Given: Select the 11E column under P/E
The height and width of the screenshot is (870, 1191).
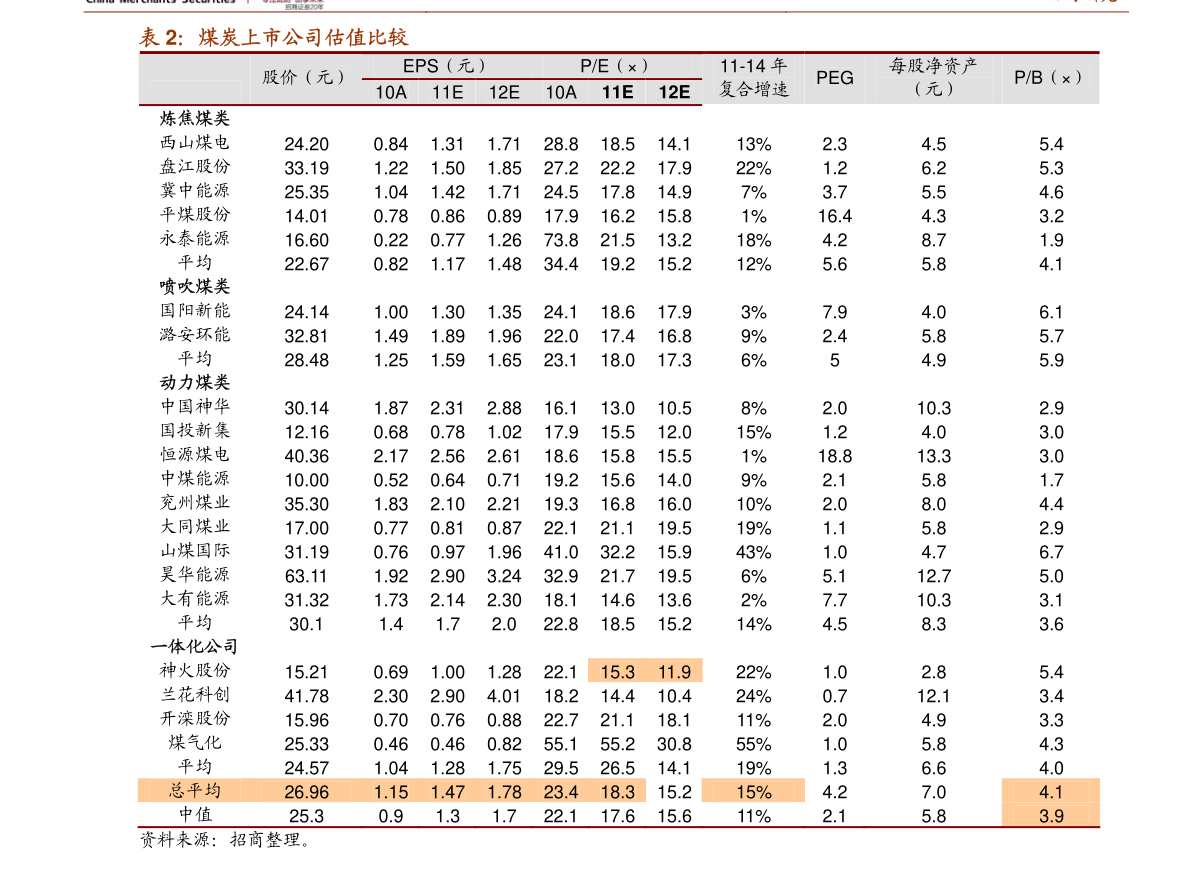Looking at the screenshot, I should (618, 93).
